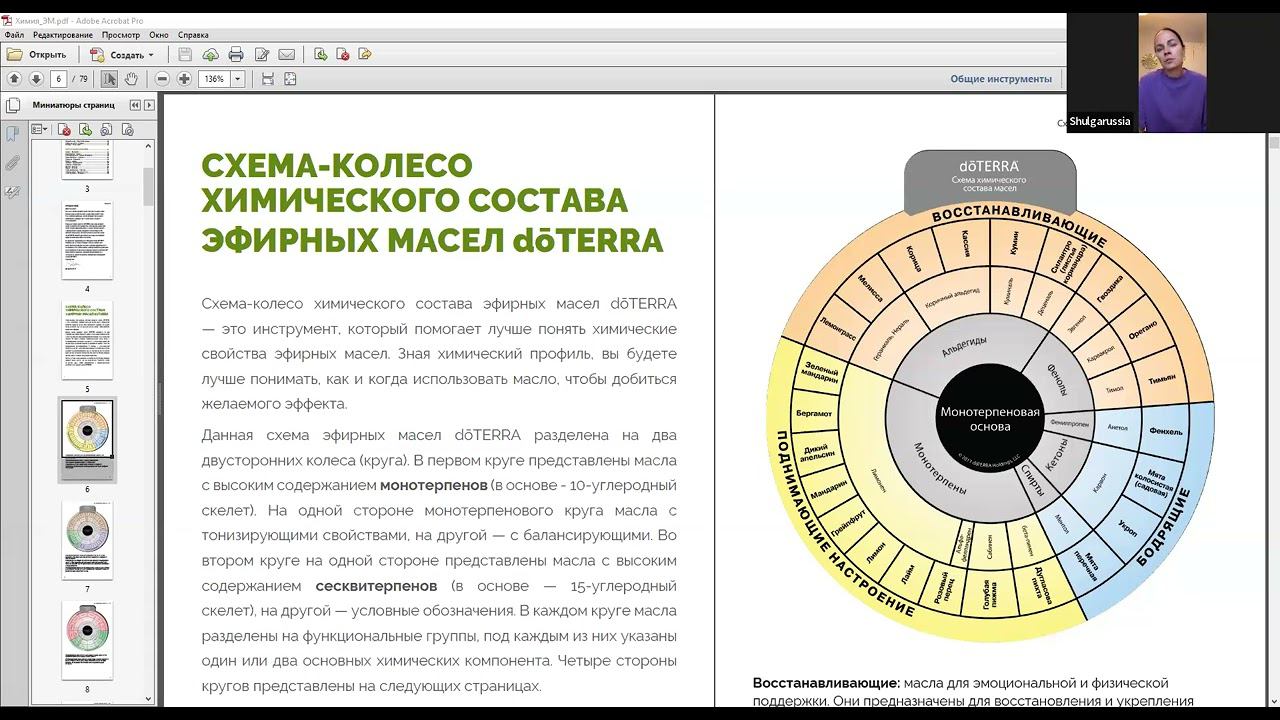Select page 8 thumbnail
The image size is (1280, 720).
click(87, 640)
